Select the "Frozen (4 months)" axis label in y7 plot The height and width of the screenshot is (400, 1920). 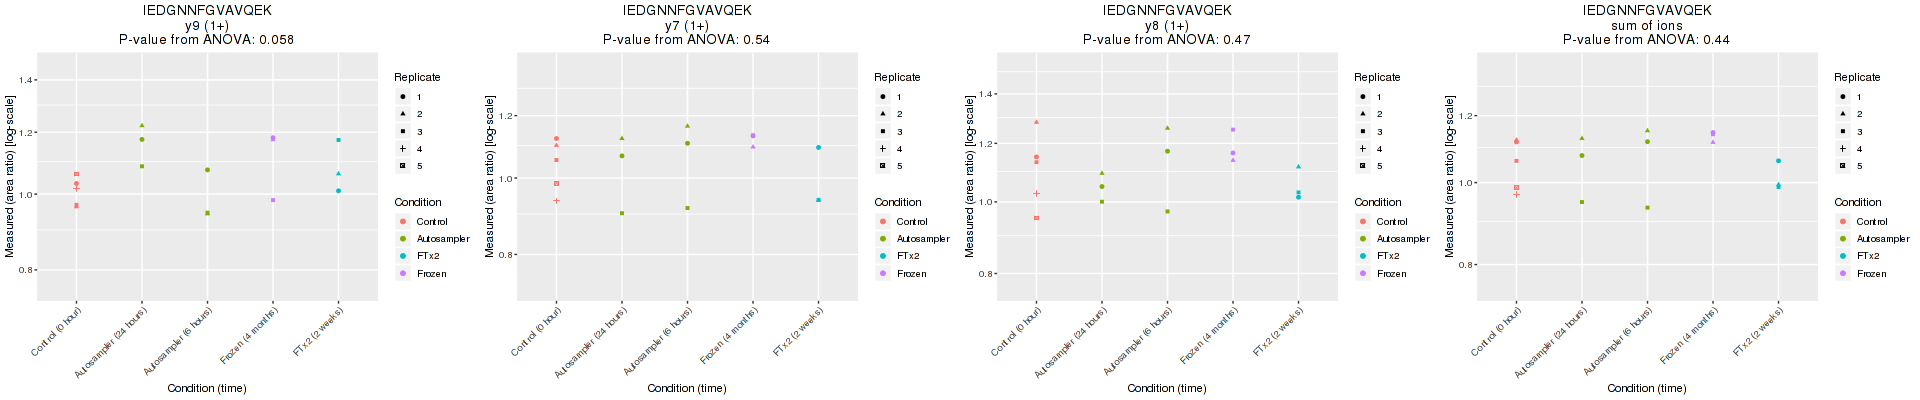tap(729, 336)
